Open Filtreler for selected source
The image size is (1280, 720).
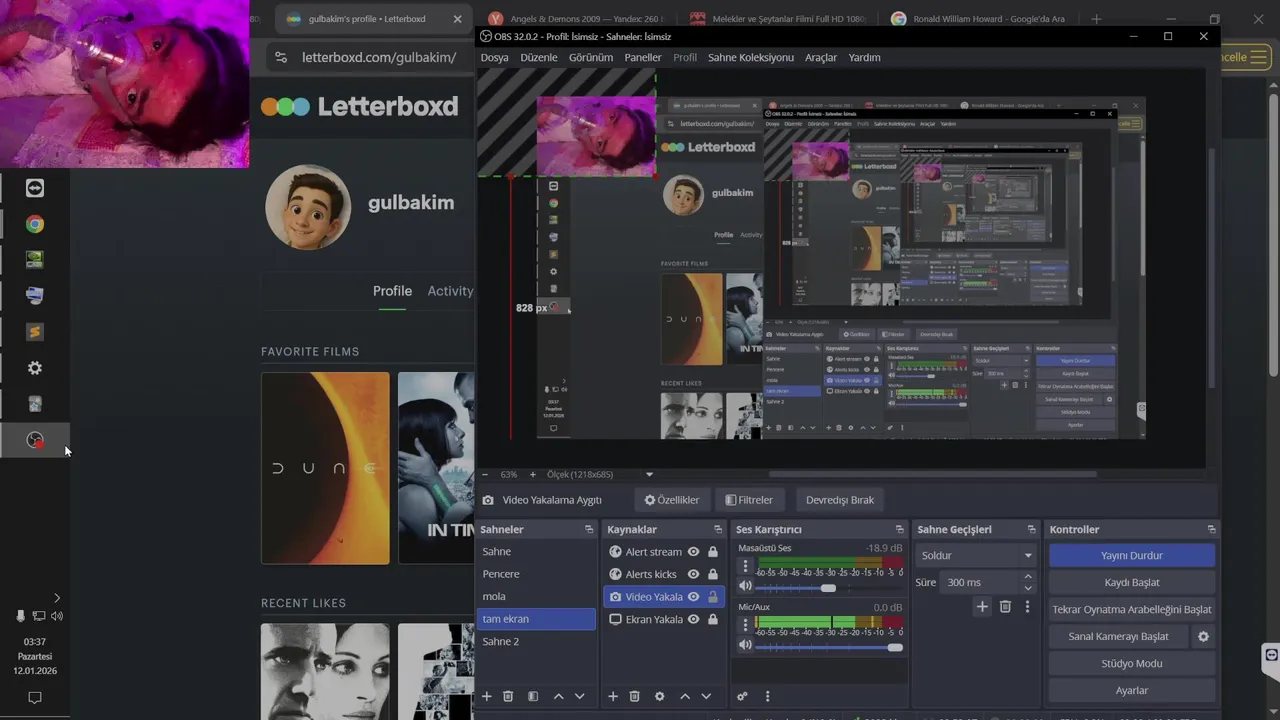(749, 500)
